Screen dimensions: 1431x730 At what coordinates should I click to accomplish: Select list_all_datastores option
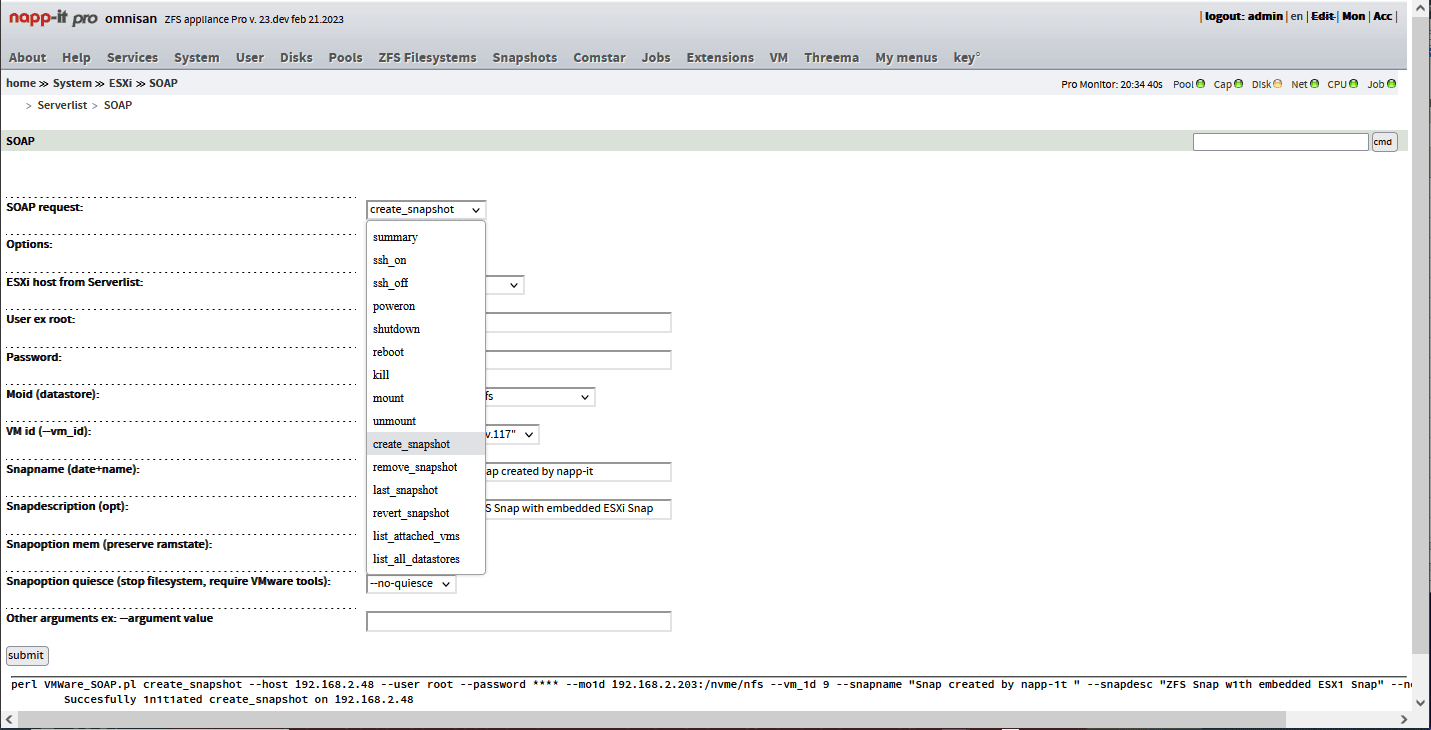[426, 559]
